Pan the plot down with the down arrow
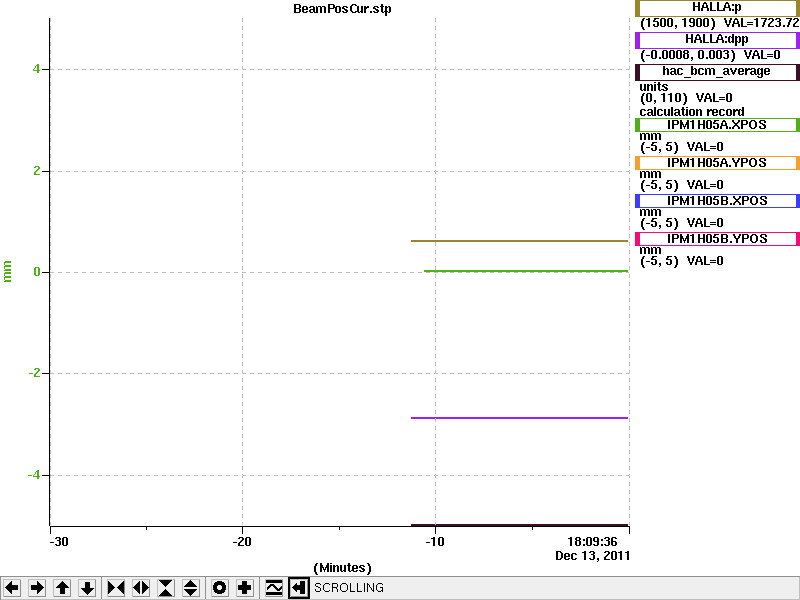 (87, 588)
